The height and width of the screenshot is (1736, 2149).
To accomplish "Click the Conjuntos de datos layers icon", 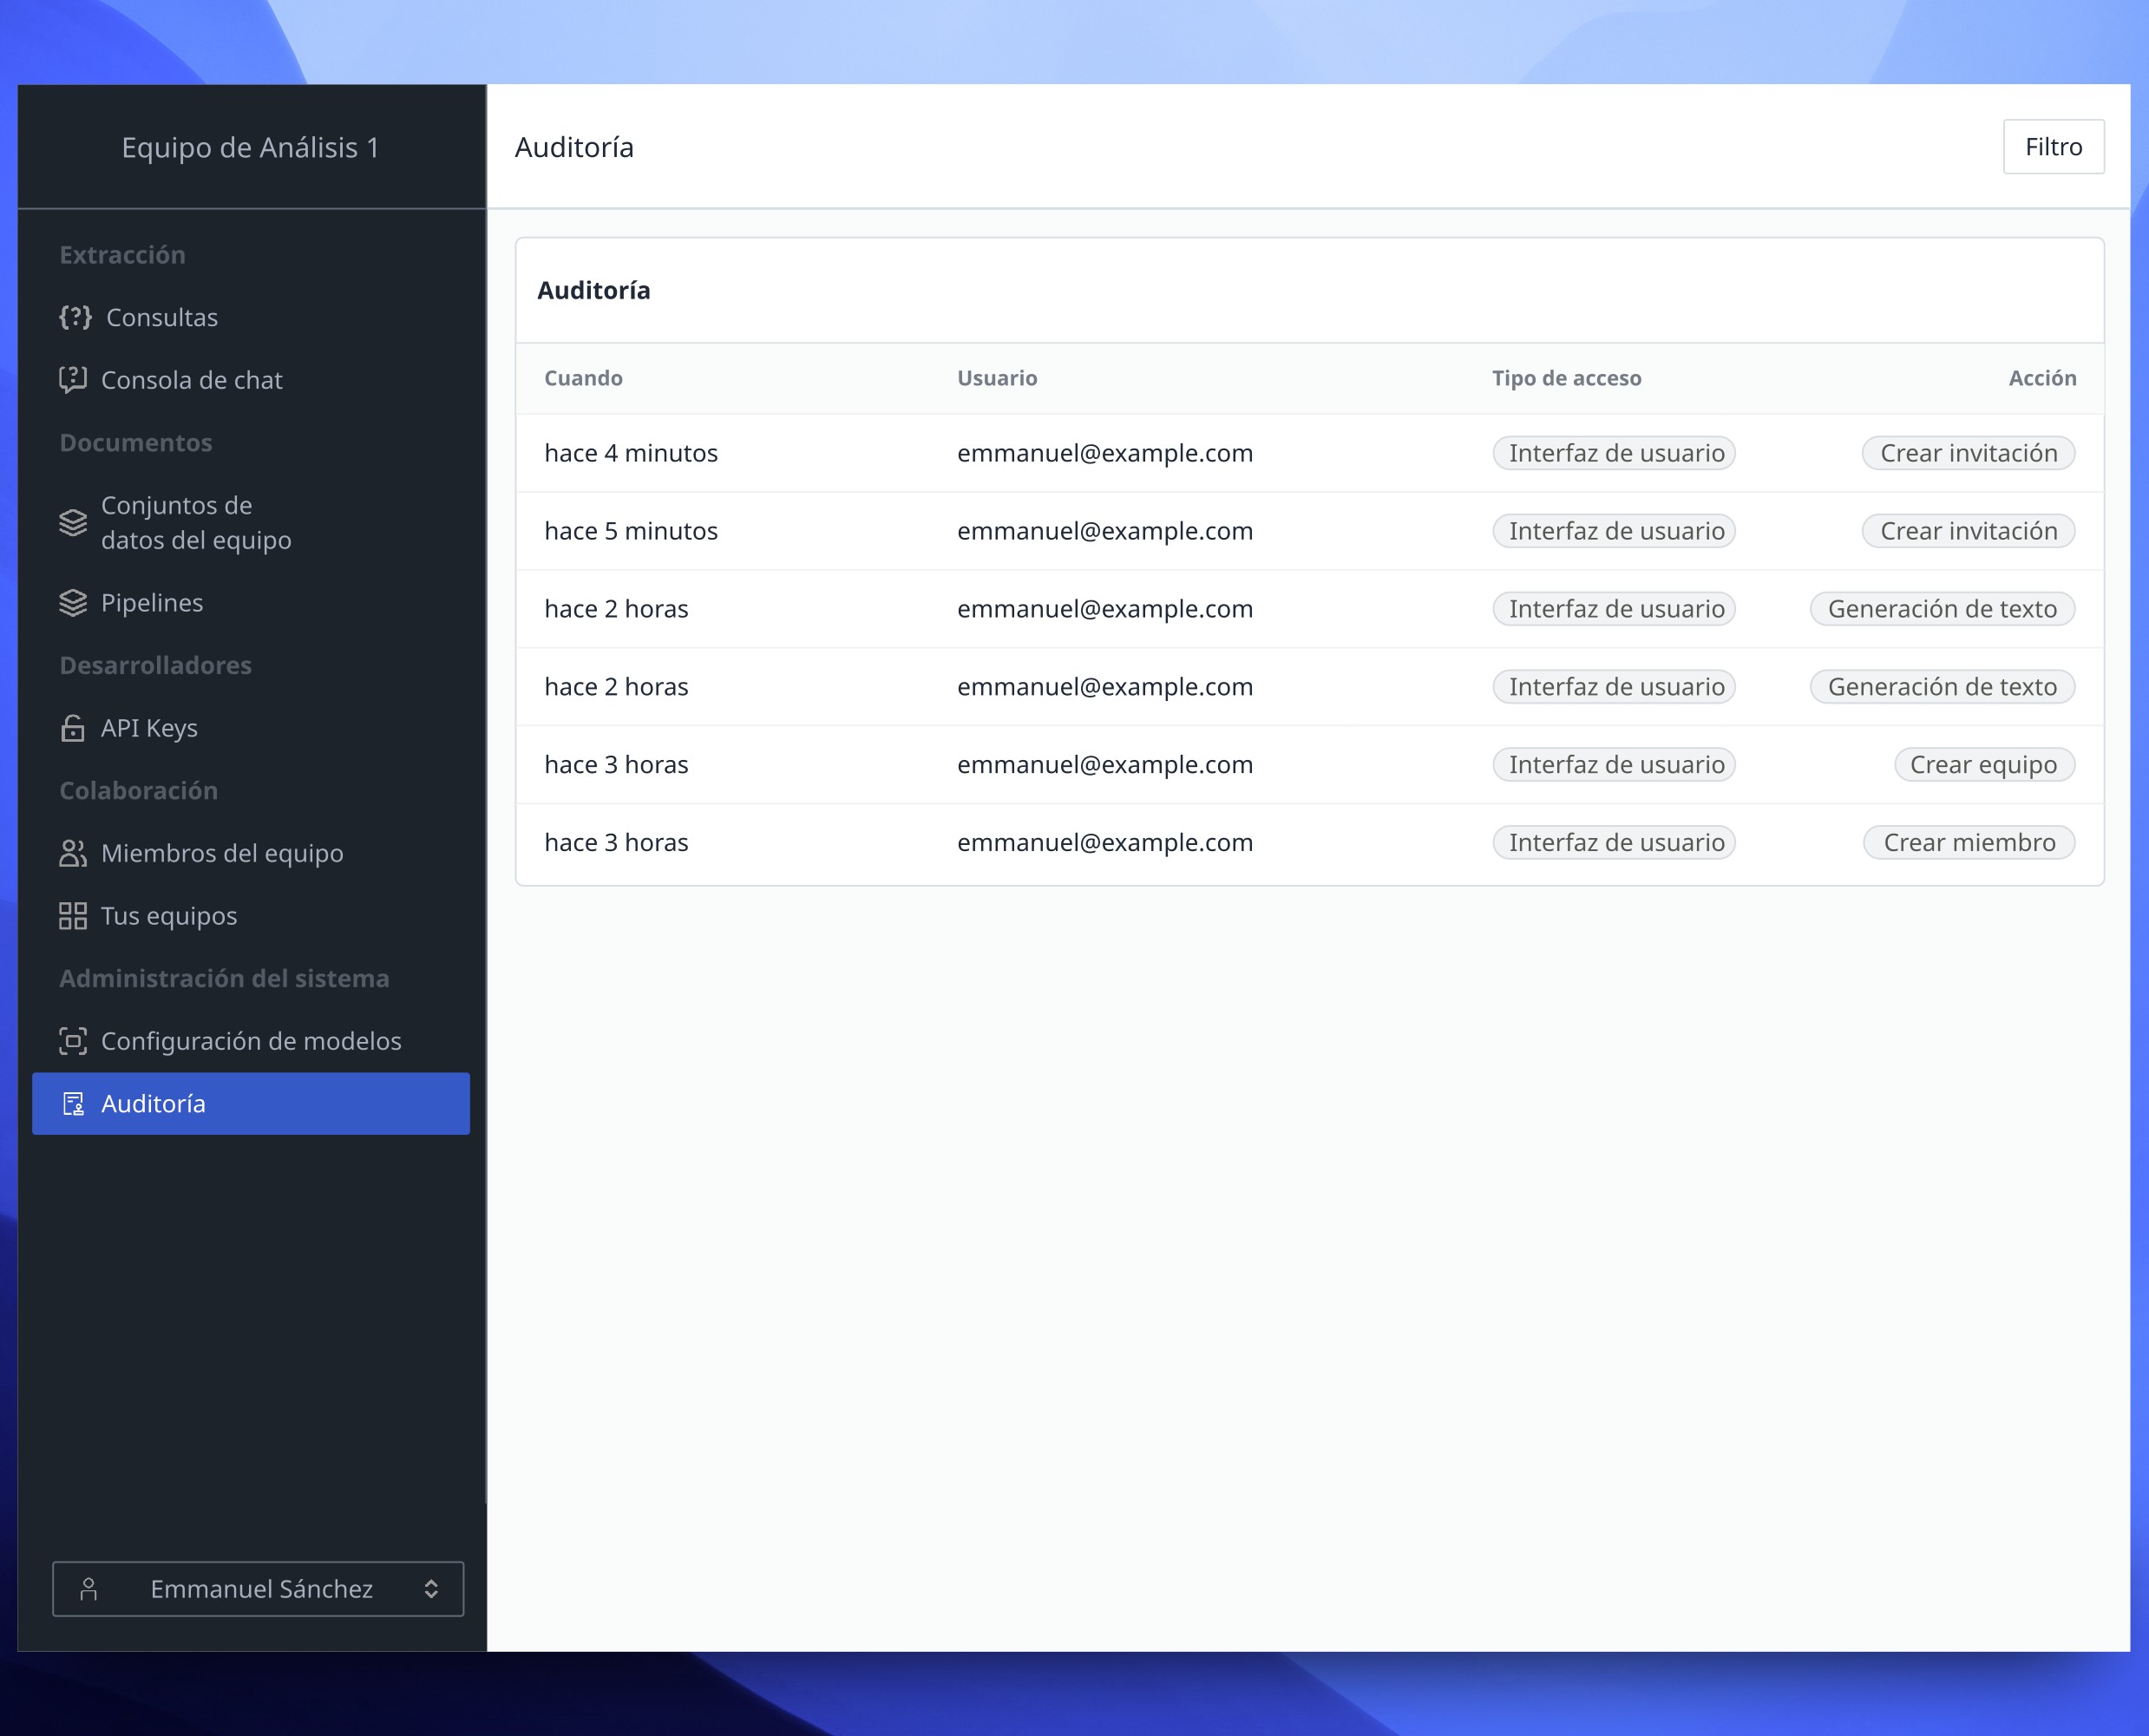I will (73, 523).
